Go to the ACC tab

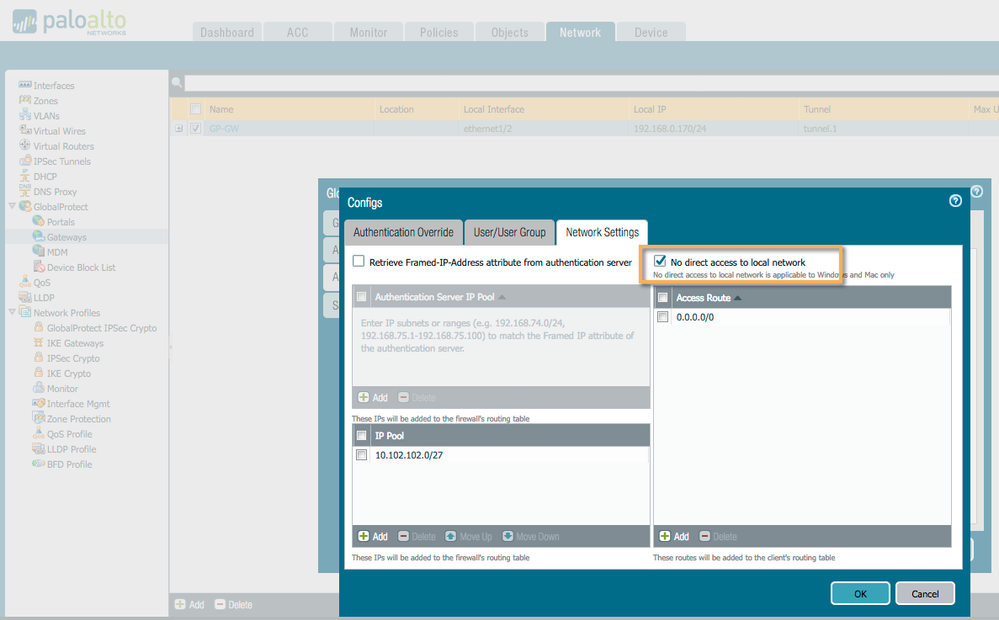[x=298, y=32]
